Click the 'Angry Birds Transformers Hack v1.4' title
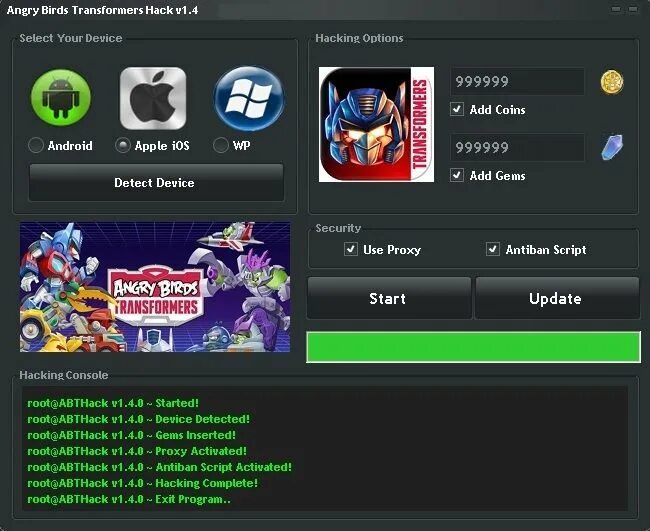 point(102,10)
